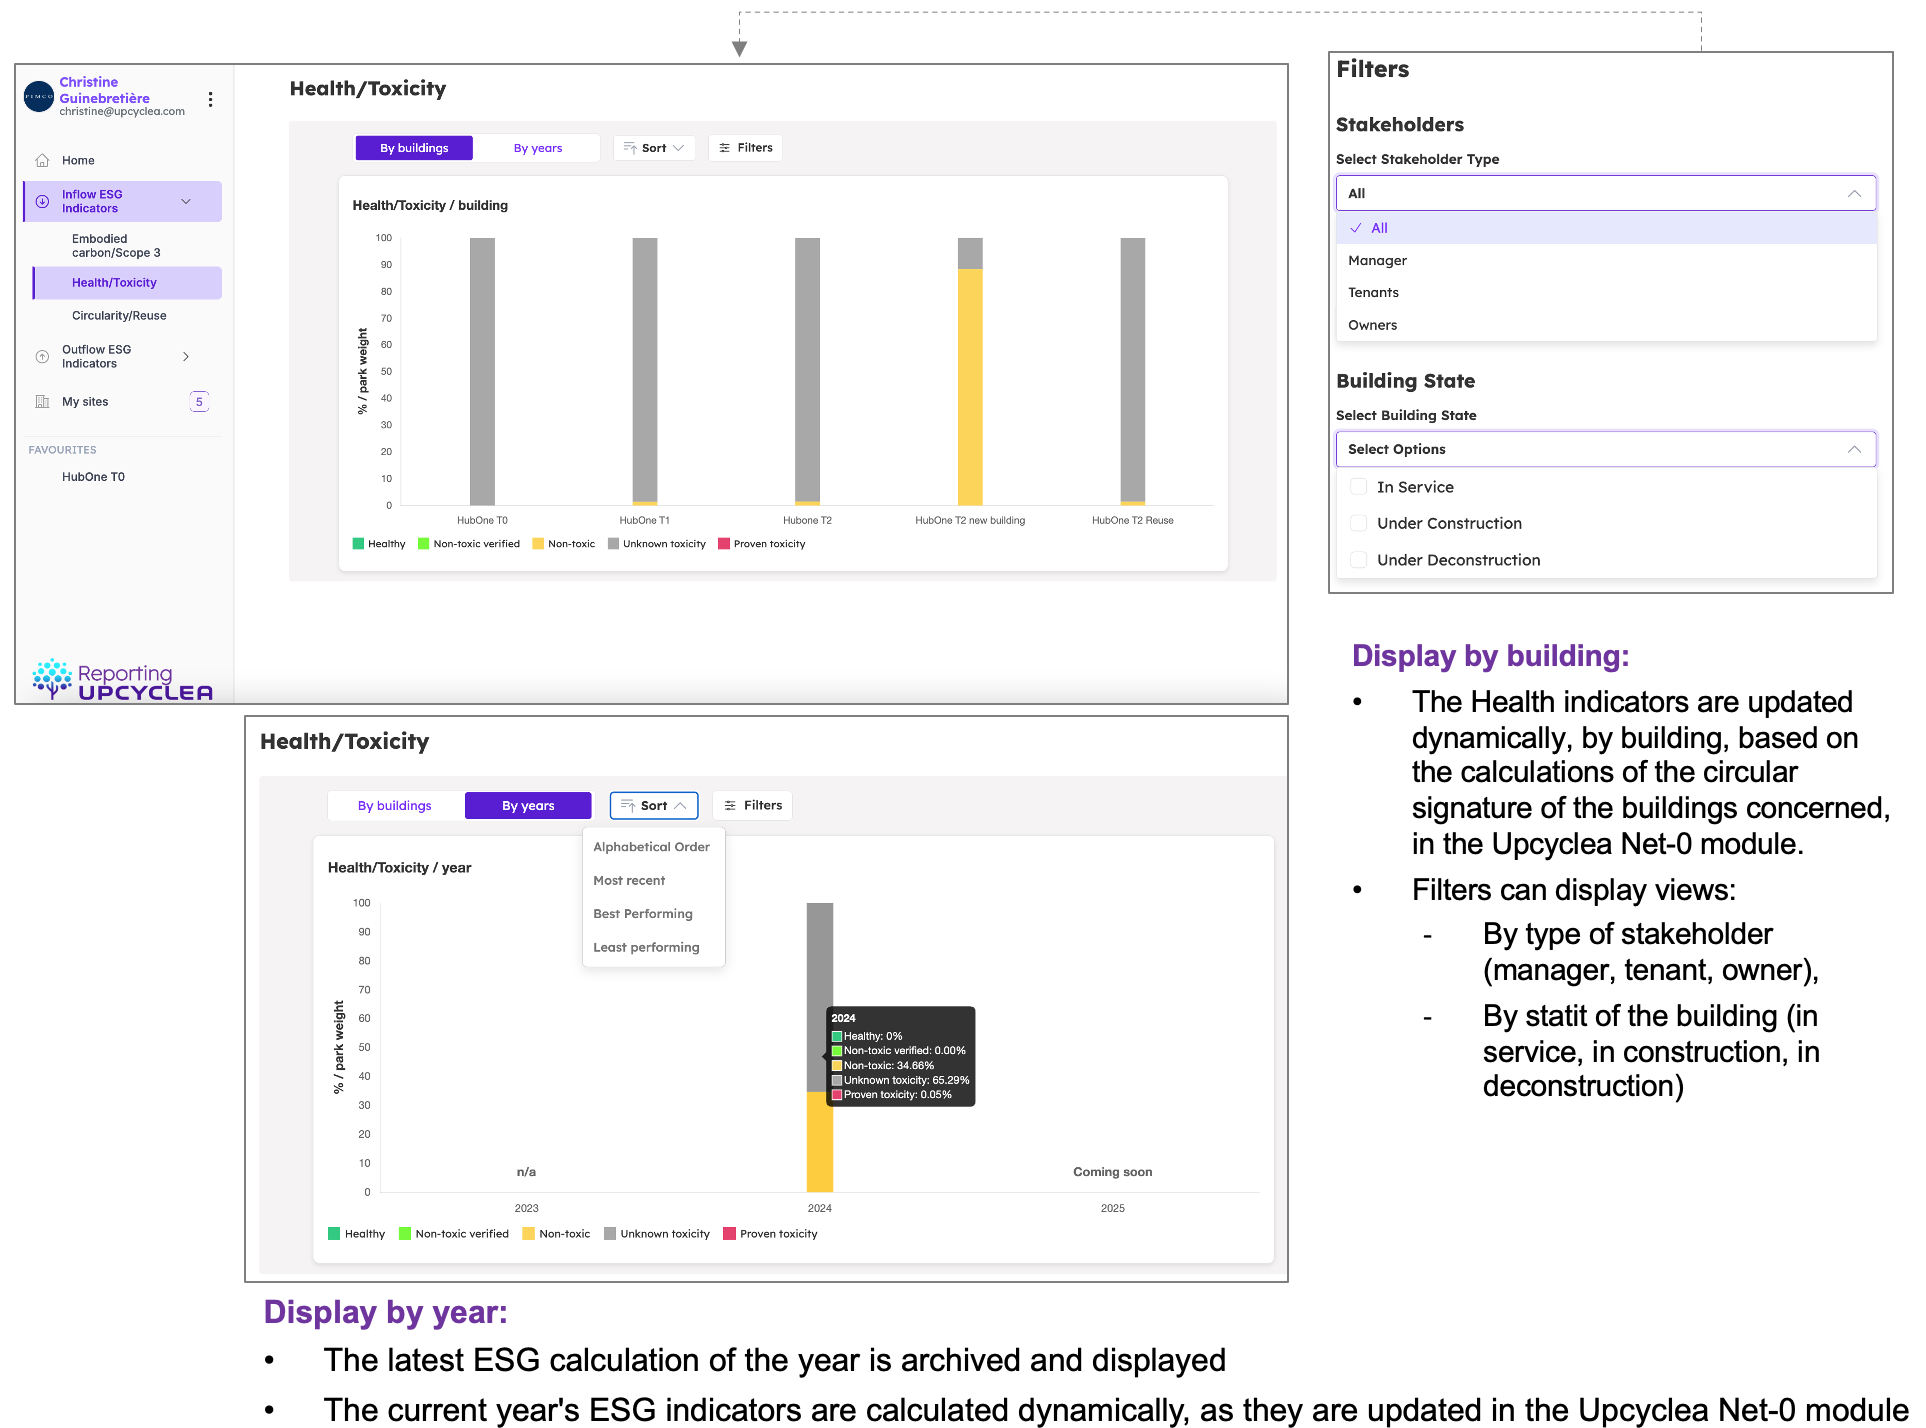Open Health/Toxicity sidebar item
Image resolution: width=1926 pixels, height=1428 pixels.
[x=127, y=283]
